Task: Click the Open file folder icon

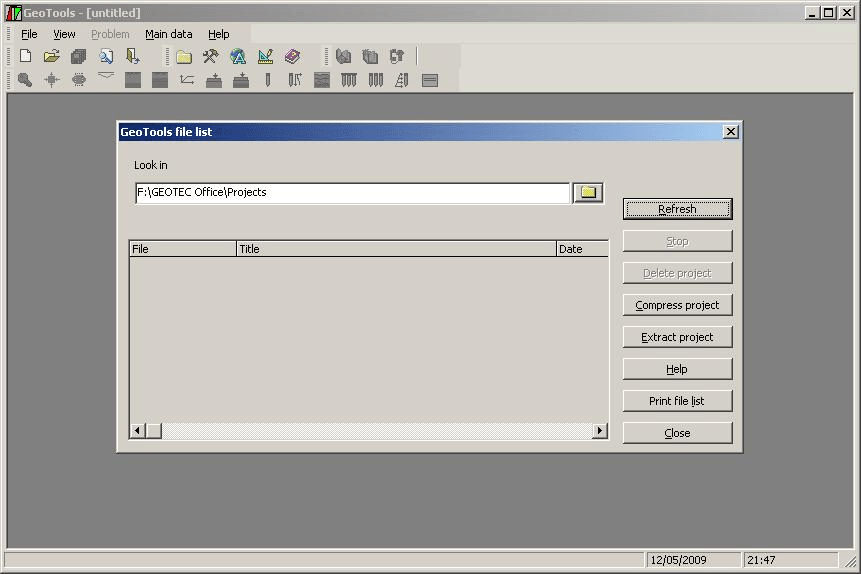Action: pos(52,55)
